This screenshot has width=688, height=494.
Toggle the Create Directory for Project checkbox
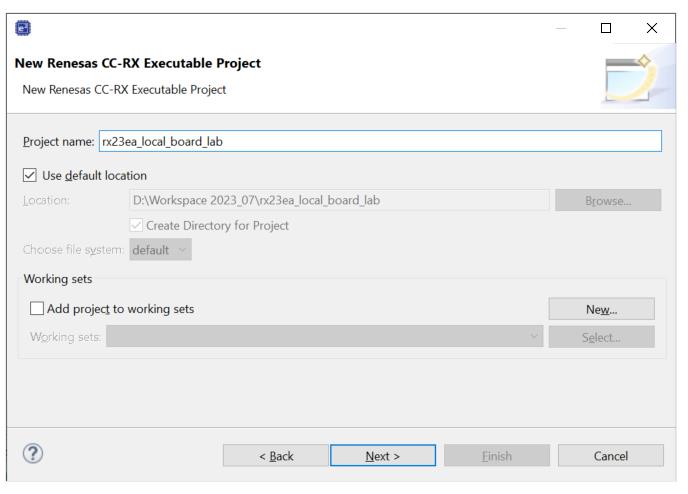(138, 225)
